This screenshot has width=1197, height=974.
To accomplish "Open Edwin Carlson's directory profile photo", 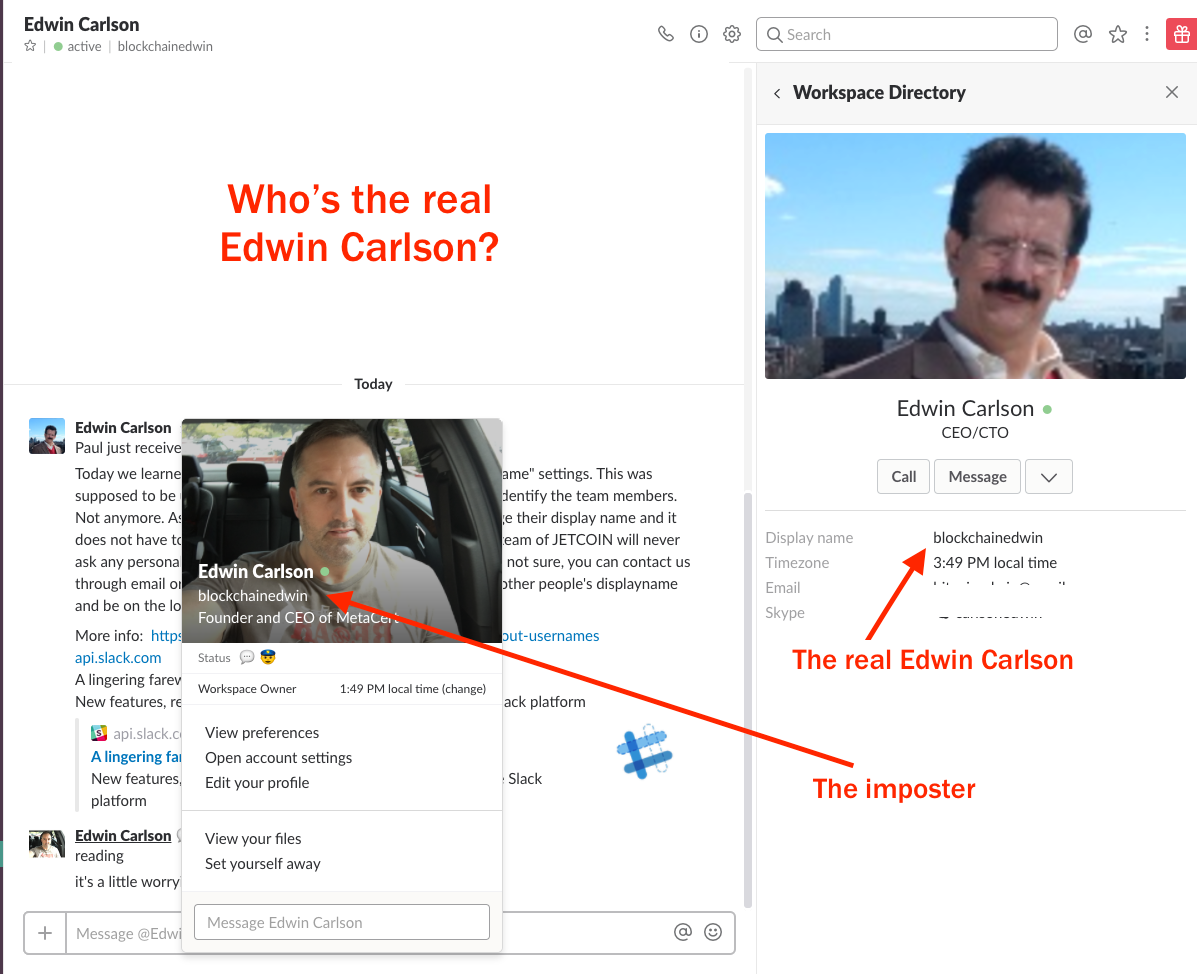I will click(975, 256).
